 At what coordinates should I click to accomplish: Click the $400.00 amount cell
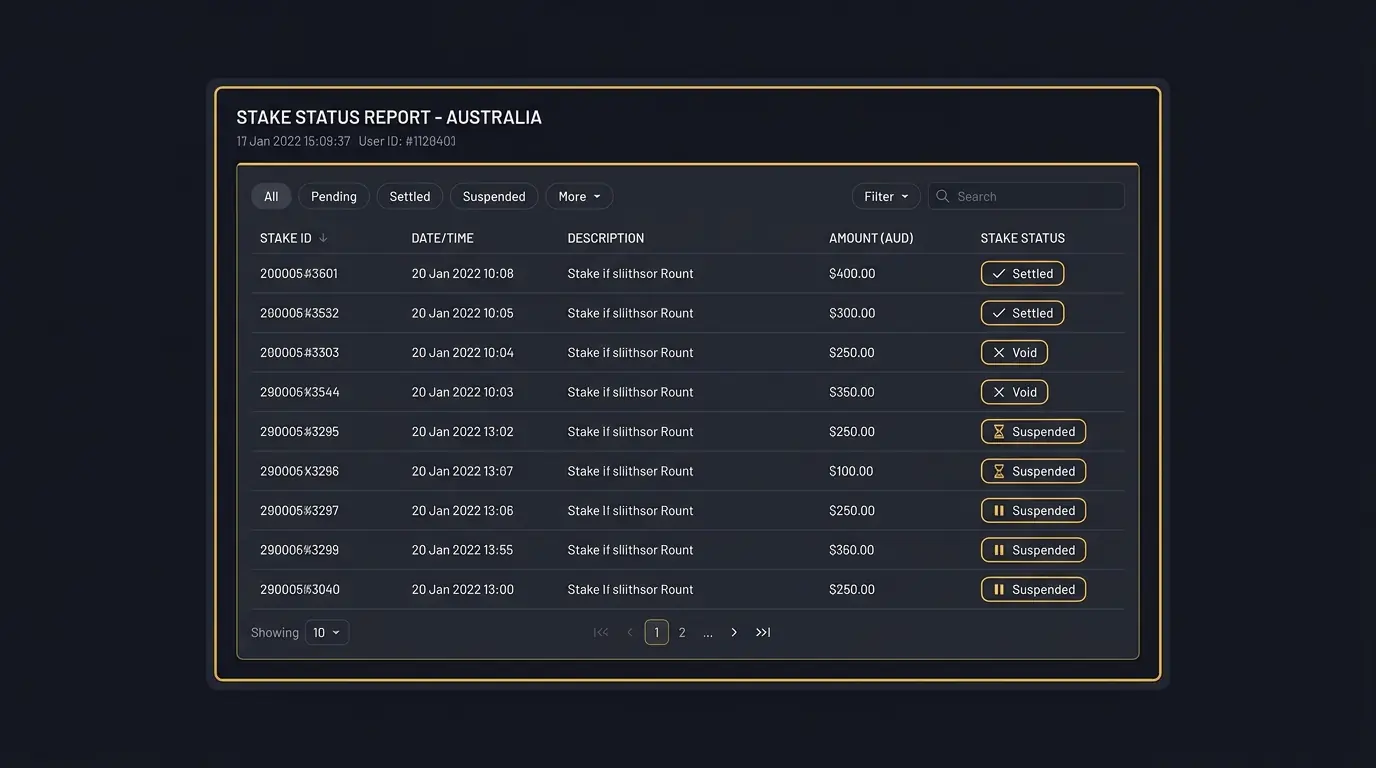coord(852,273)
